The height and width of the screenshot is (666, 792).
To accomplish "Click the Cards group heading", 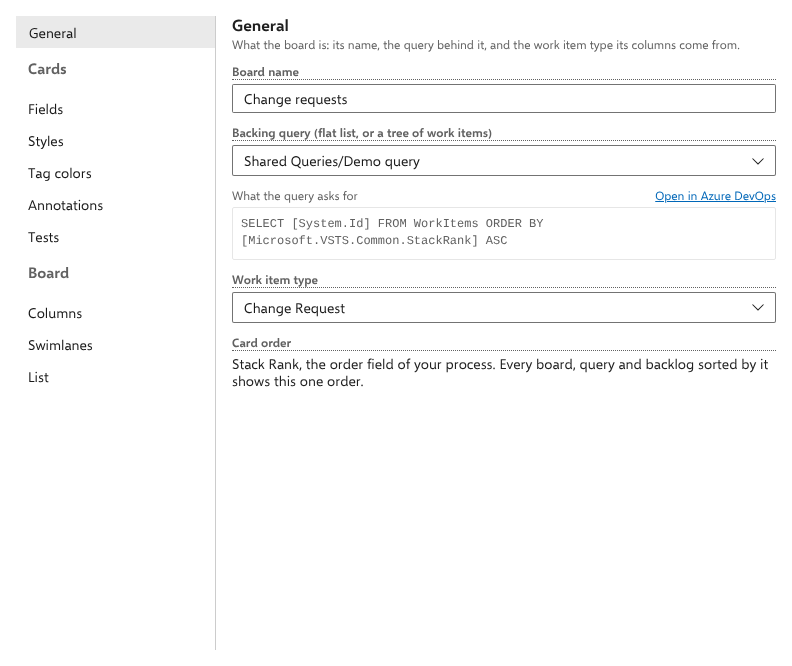I will [x=47, y=69].
